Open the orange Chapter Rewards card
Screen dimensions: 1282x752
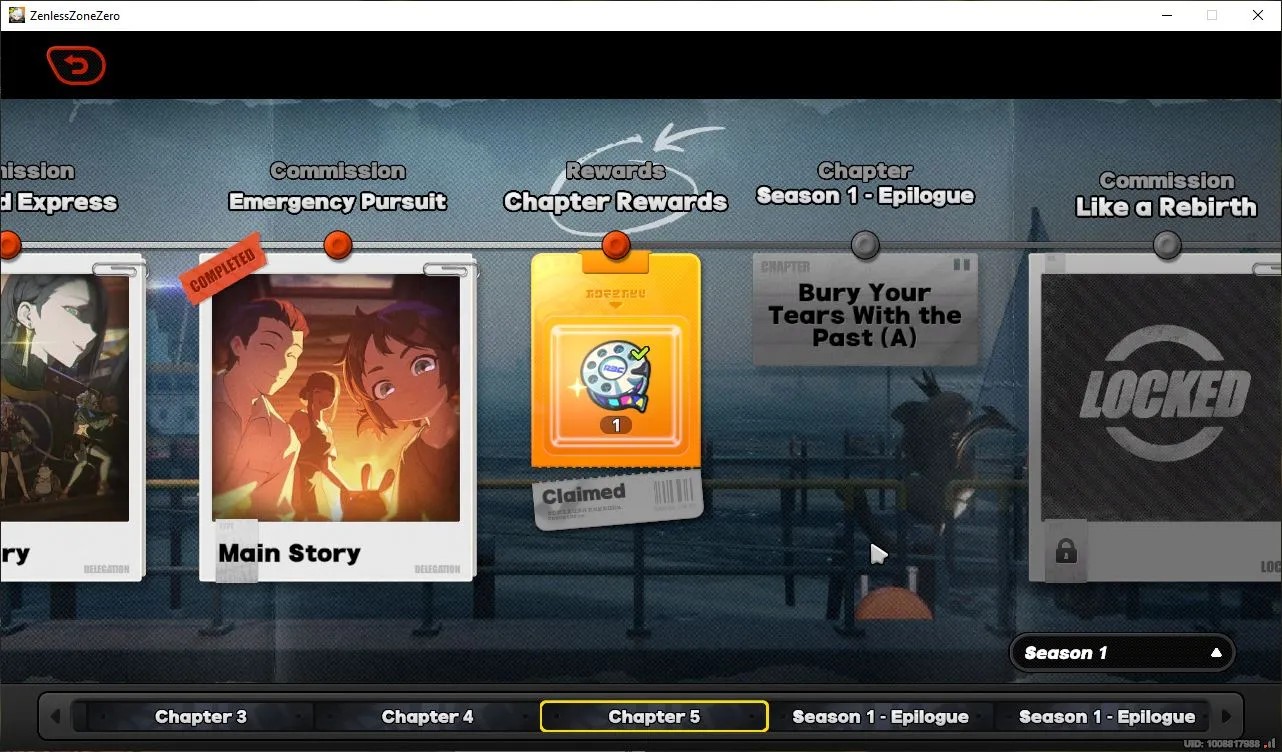click(x=616, y=360)
